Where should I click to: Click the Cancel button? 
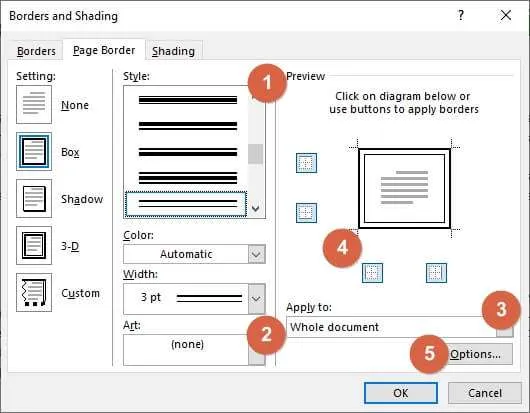(484, 393)
